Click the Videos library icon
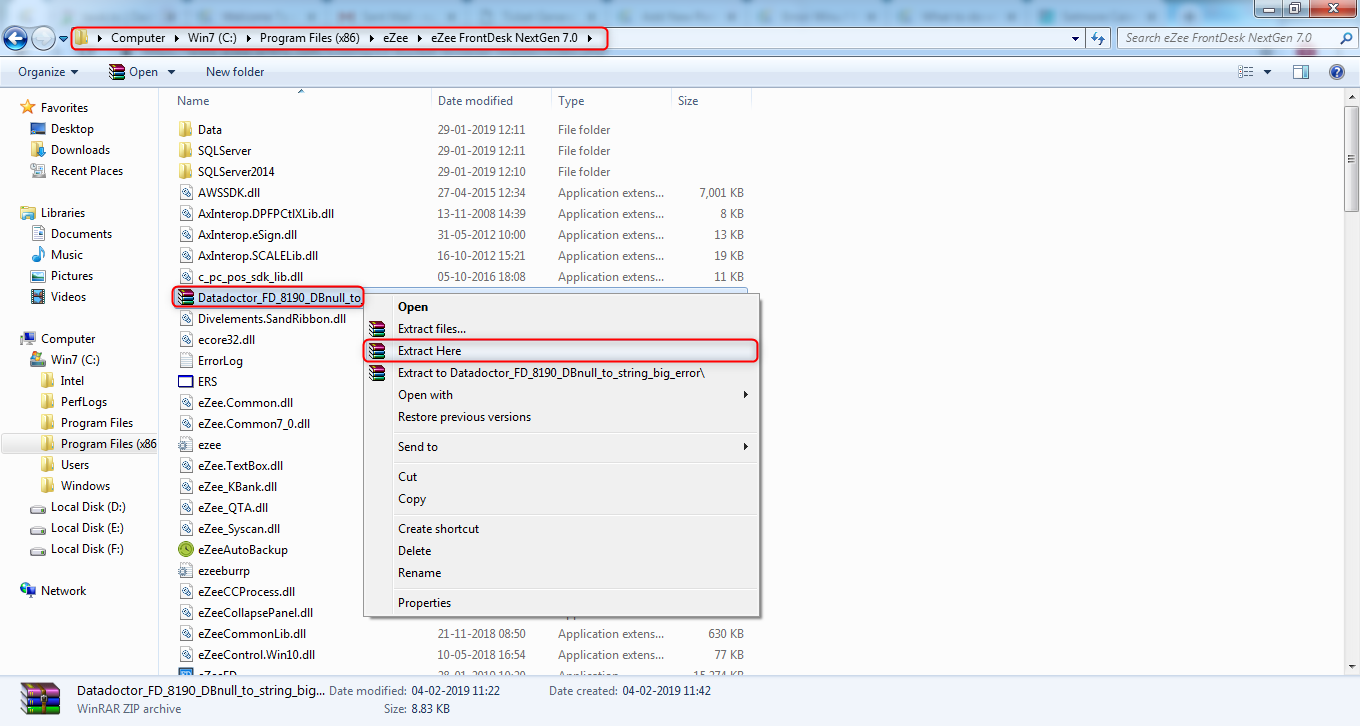 (38, 297)
